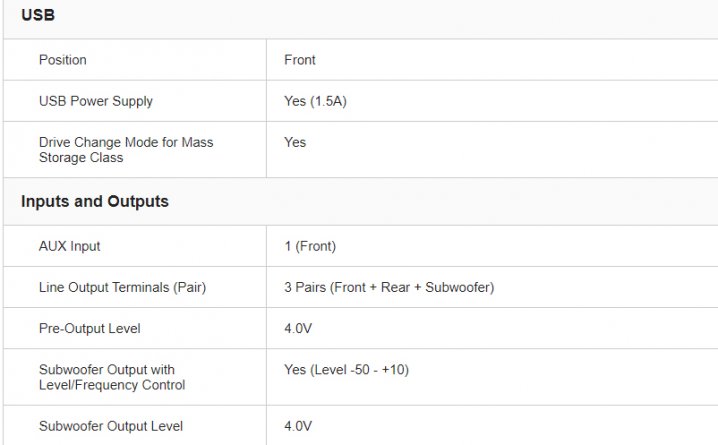
Task: Click the 4.0V value for Pre-Output Level
Action: click(299, 328)
